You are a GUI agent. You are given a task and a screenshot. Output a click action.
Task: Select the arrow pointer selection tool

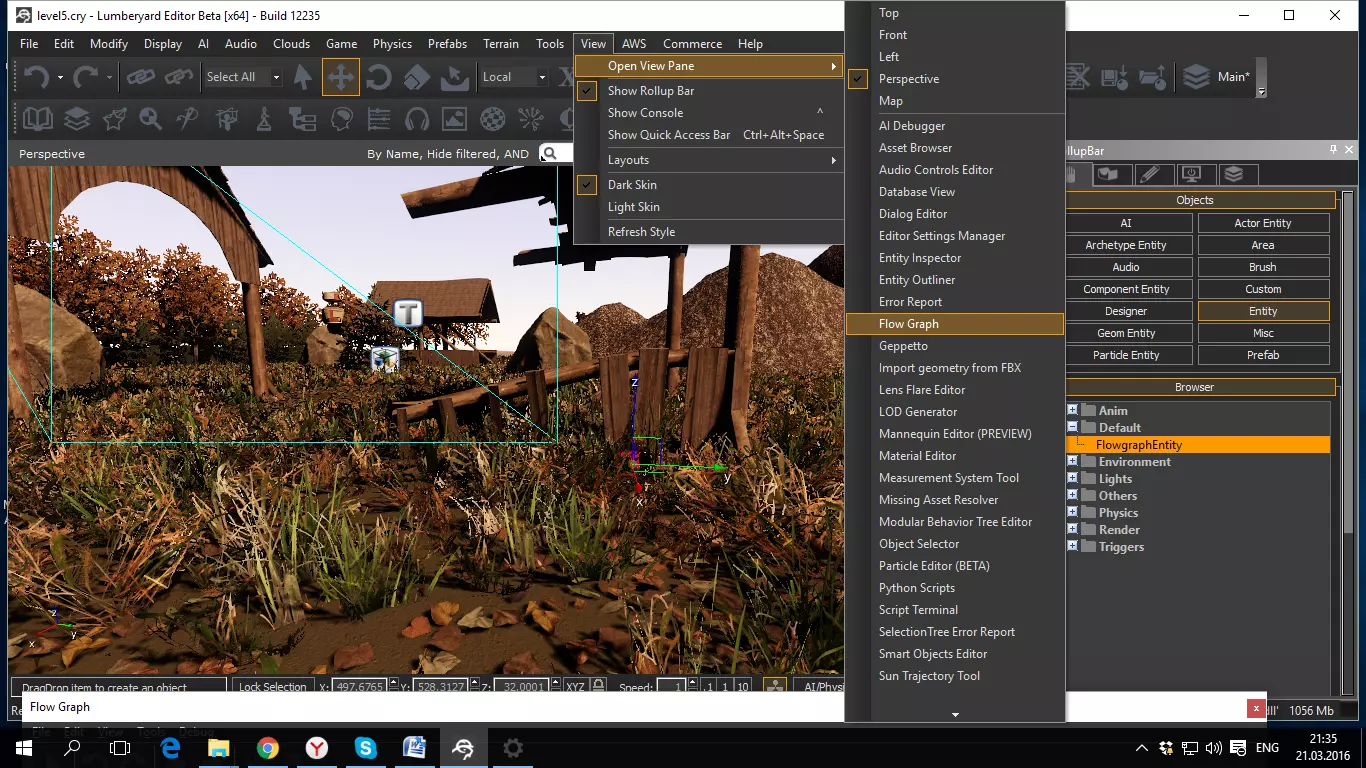pos(303,77)
